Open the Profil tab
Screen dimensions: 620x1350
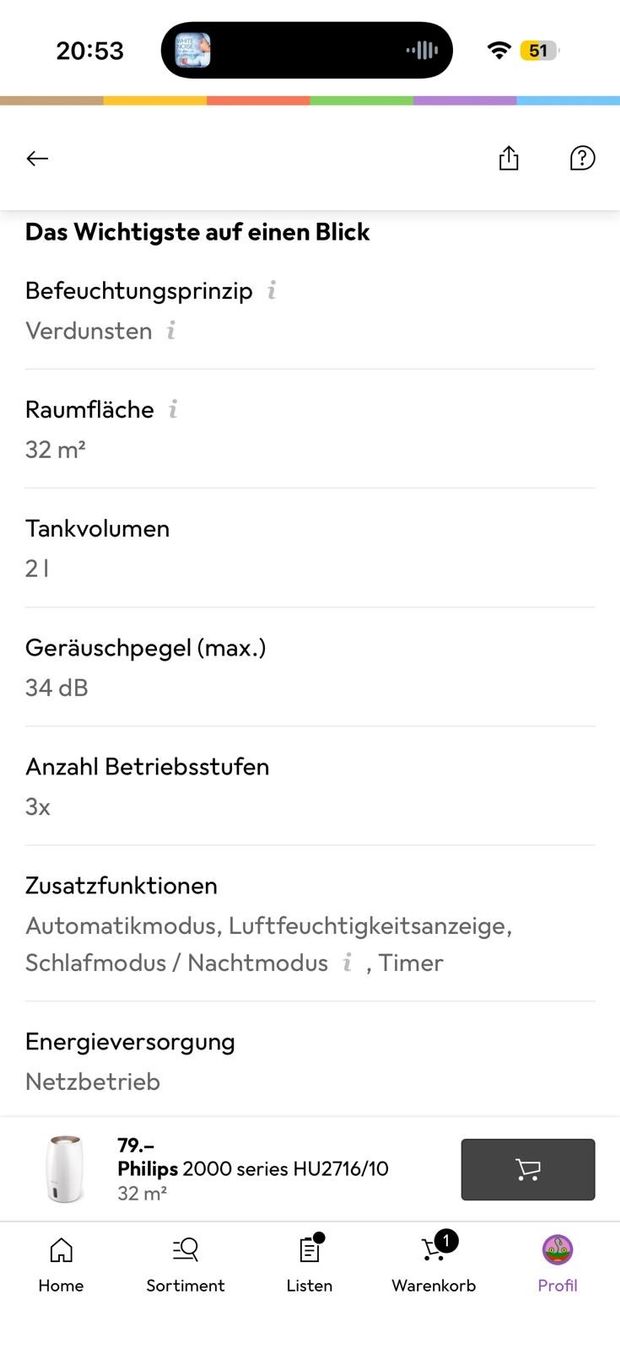557,1264
